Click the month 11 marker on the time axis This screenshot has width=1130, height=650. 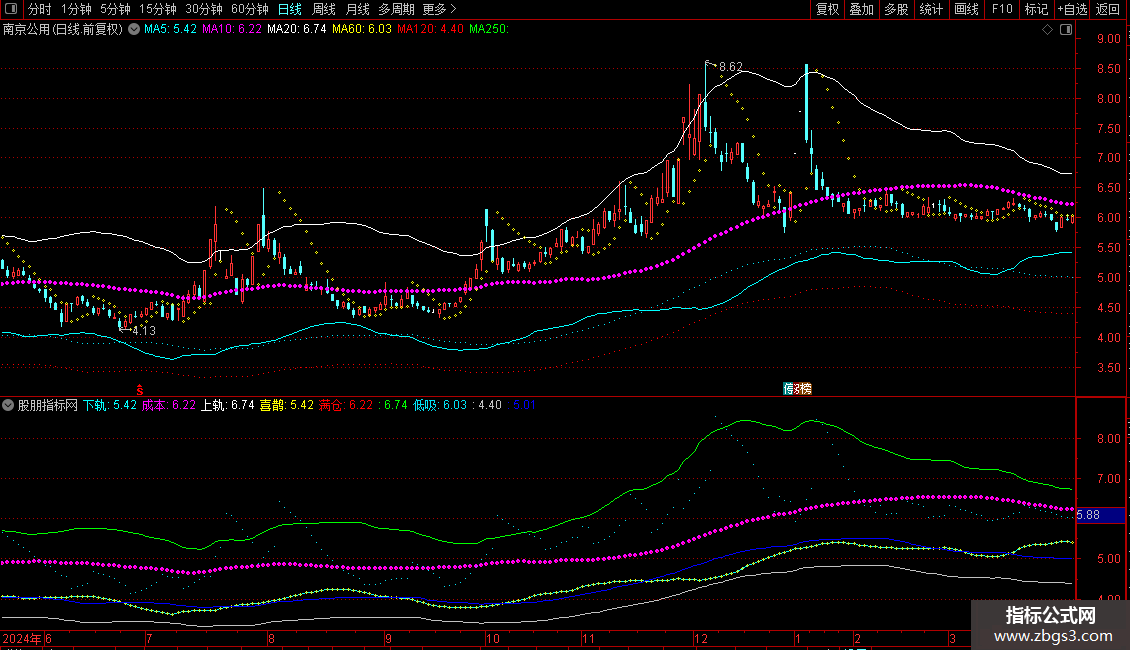[589, 638]
